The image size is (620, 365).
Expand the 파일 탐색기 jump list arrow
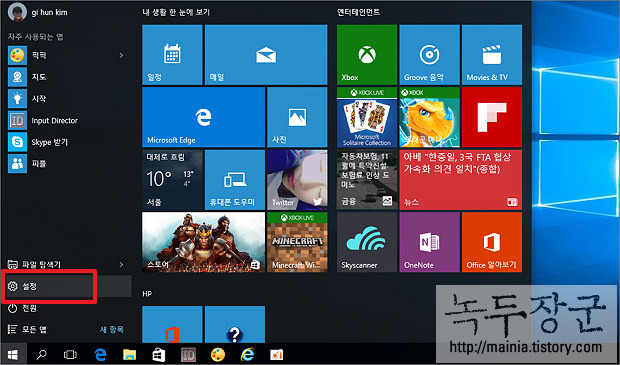pyautogui.click(x=121, y=264)
